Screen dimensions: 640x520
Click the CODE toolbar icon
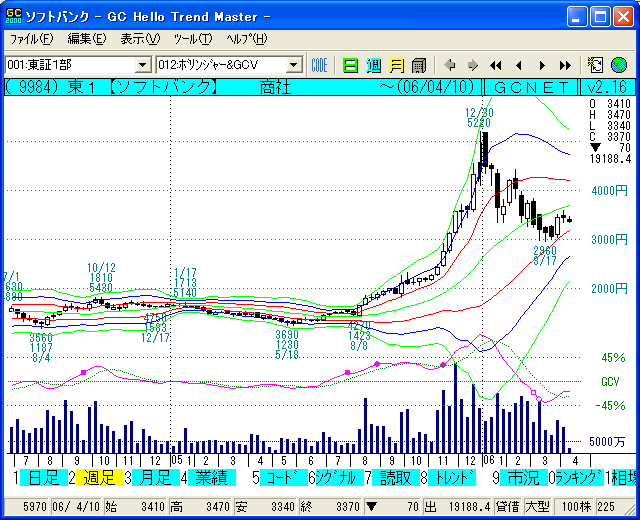tap(319, 65)
